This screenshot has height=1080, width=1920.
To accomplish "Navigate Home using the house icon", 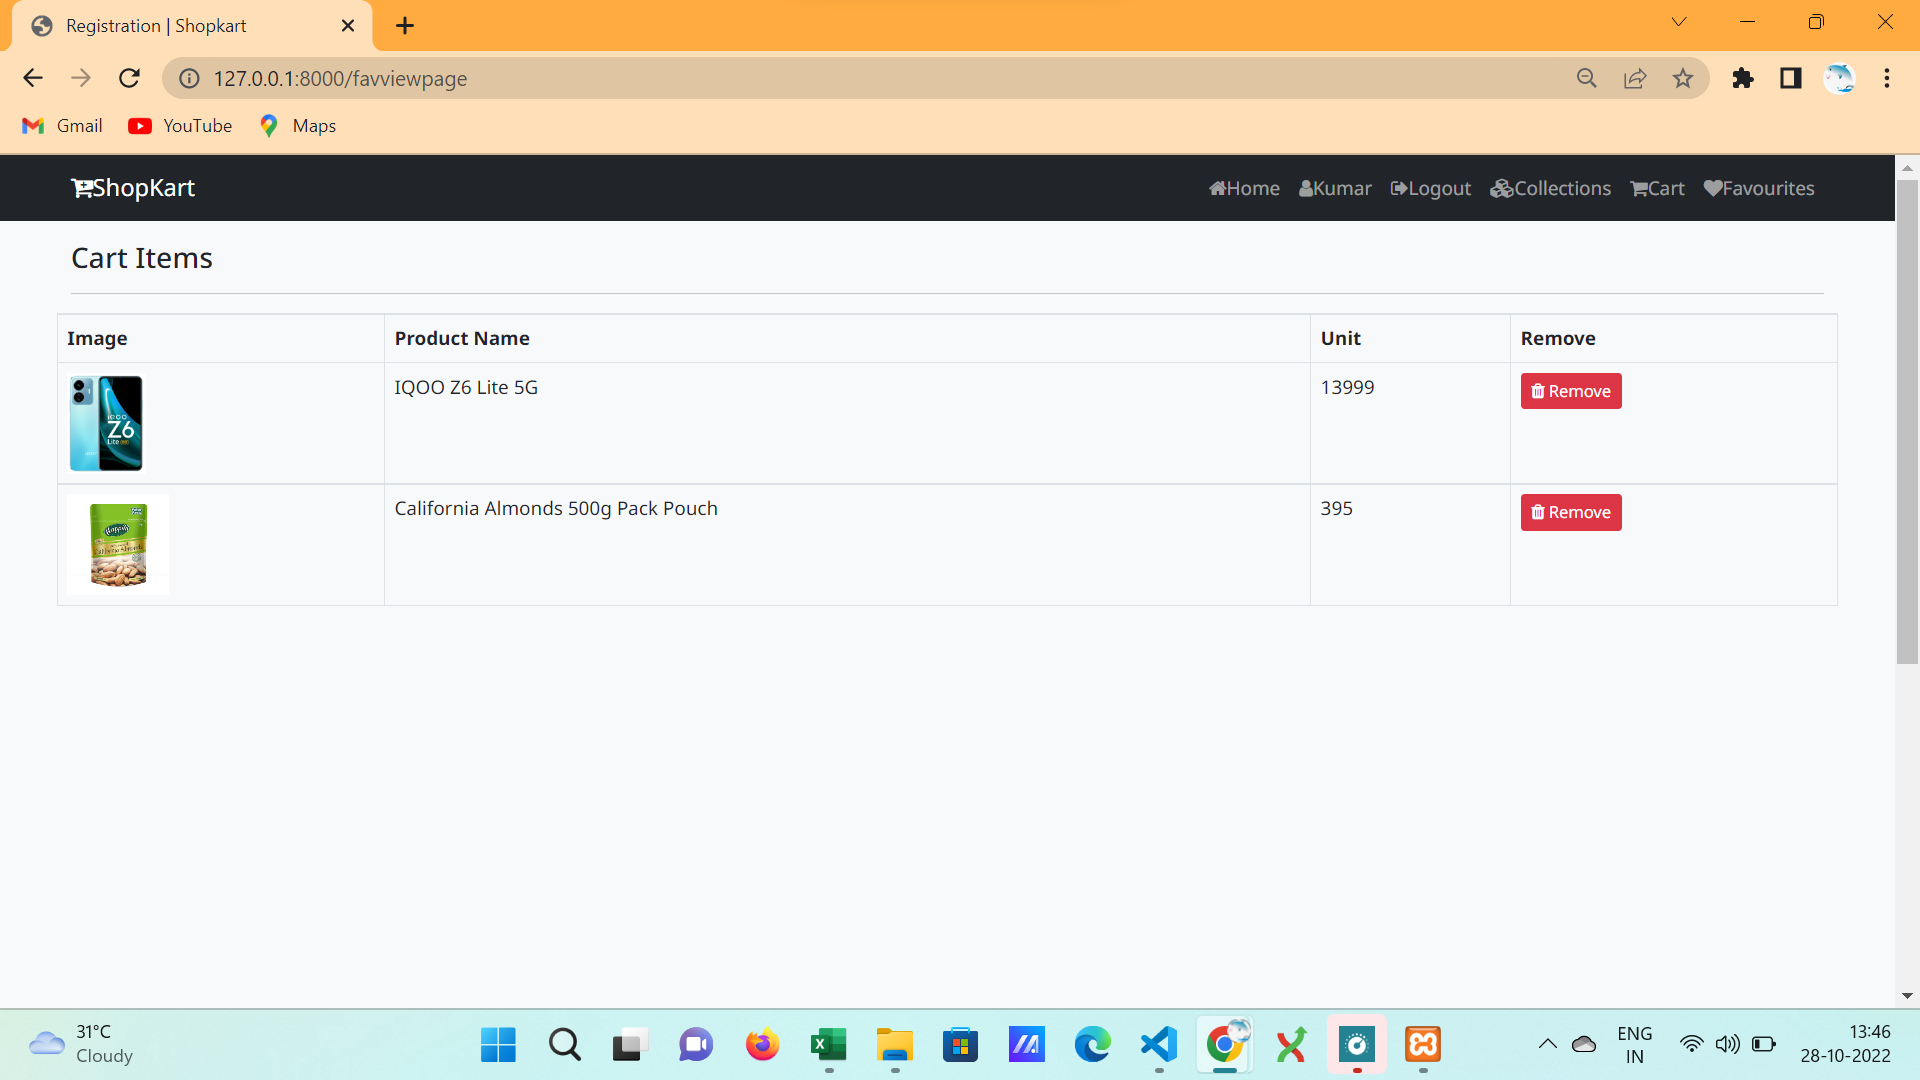I will (x=1220, y=188).
